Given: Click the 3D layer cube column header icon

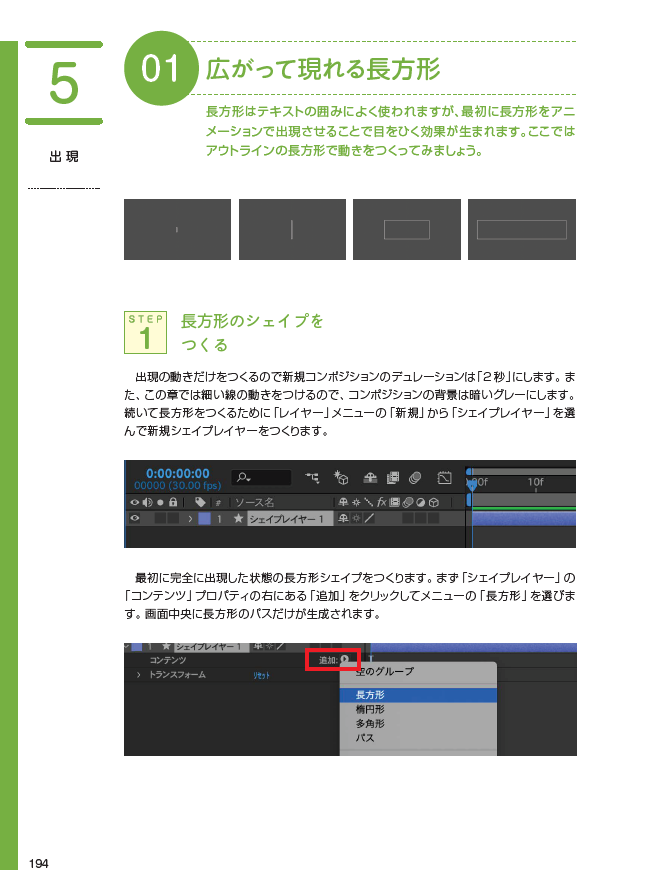Looking at the screenshot, I should [x=434, y=502].
